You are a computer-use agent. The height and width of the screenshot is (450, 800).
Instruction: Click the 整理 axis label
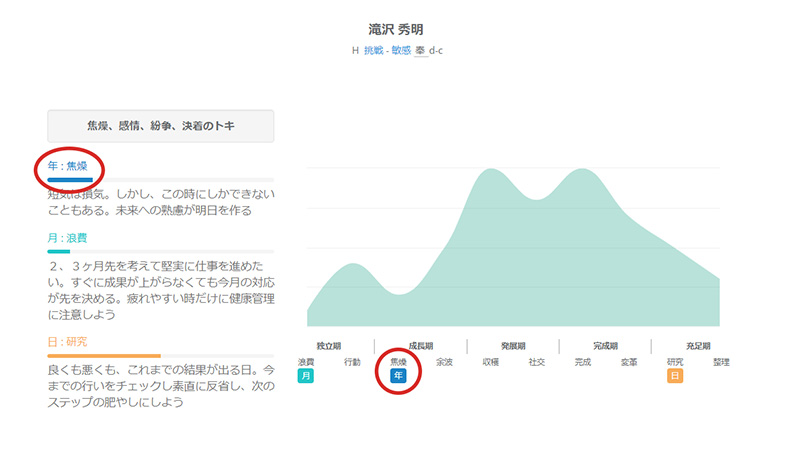pyautogui.click(x=721, y=362)
